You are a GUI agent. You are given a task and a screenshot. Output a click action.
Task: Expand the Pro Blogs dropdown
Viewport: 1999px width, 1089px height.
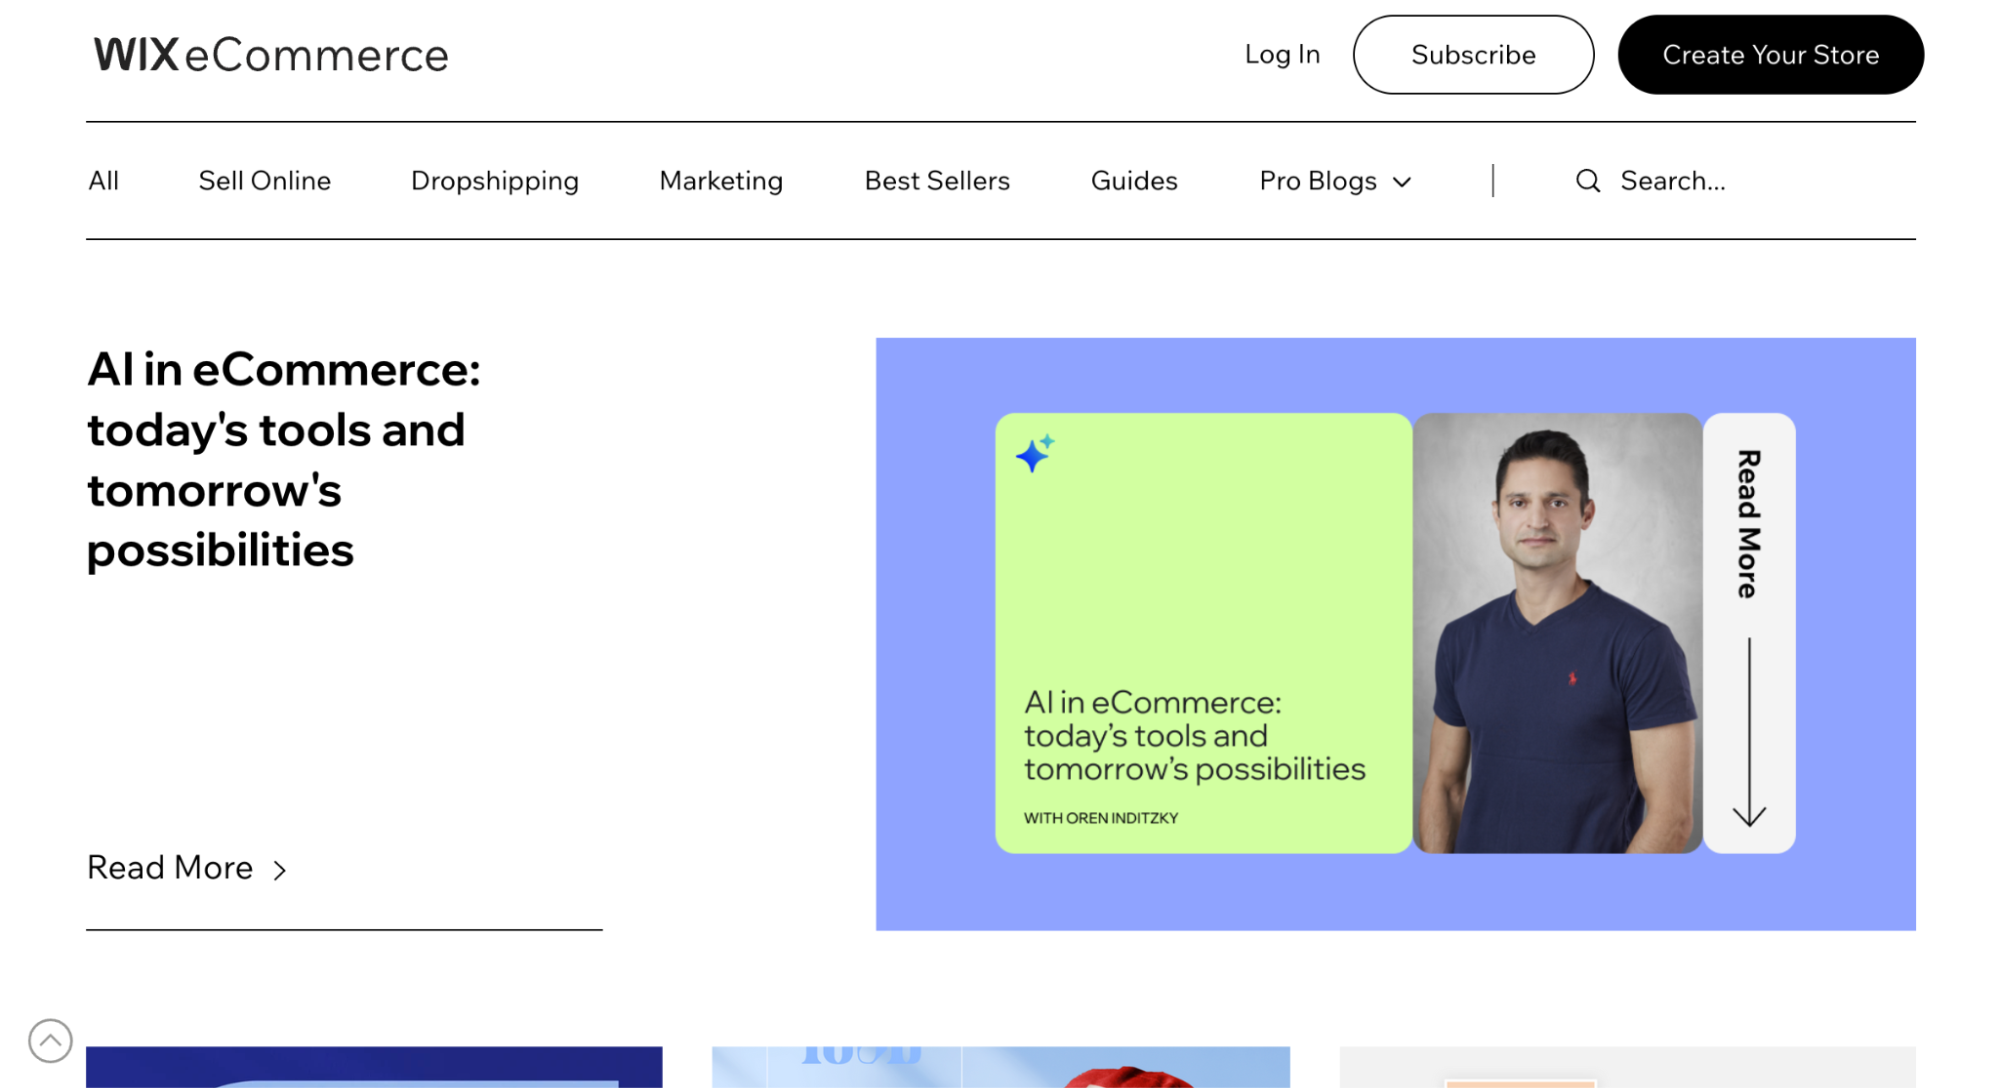[1335, 181]
